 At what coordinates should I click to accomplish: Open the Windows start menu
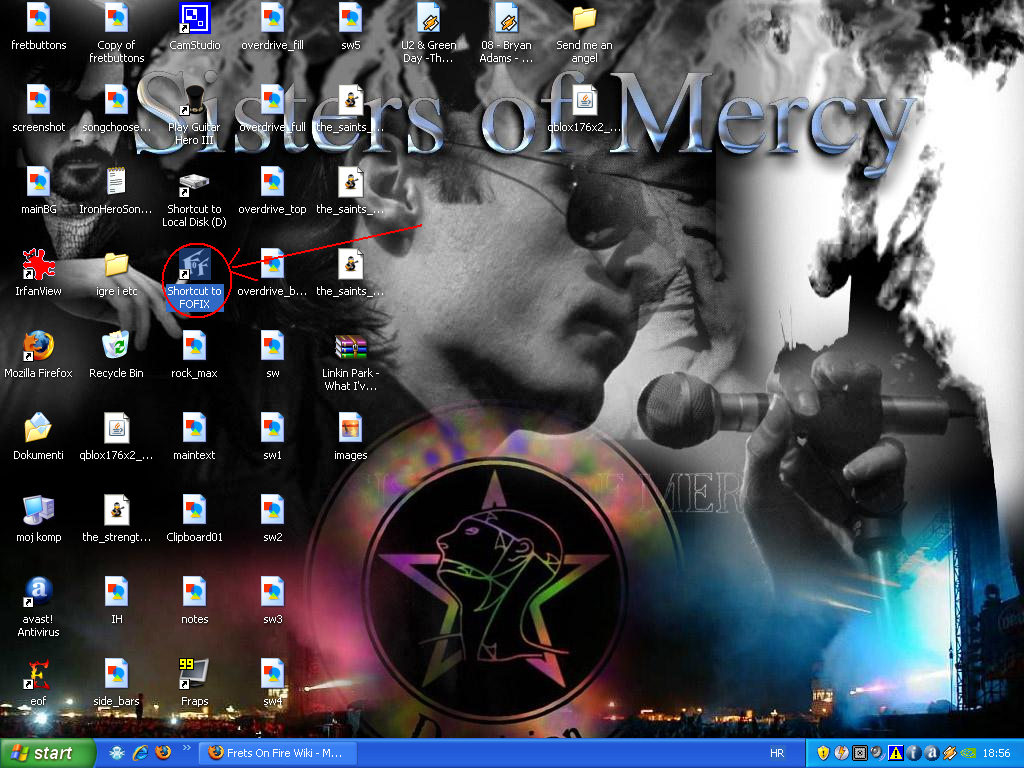(x=47, y=753)
